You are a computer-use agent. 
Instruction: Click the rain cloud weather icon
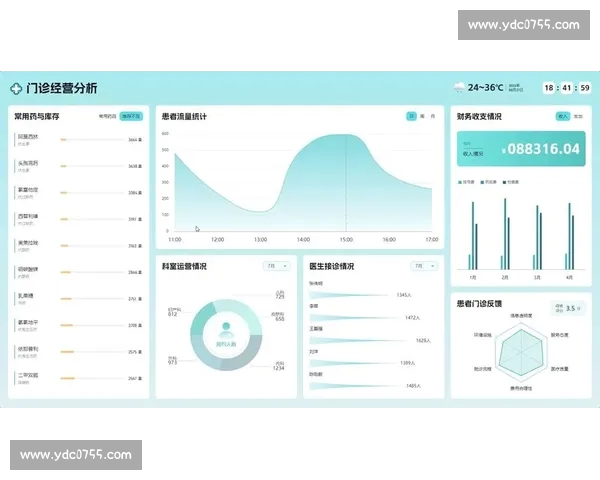coord(459,88)
